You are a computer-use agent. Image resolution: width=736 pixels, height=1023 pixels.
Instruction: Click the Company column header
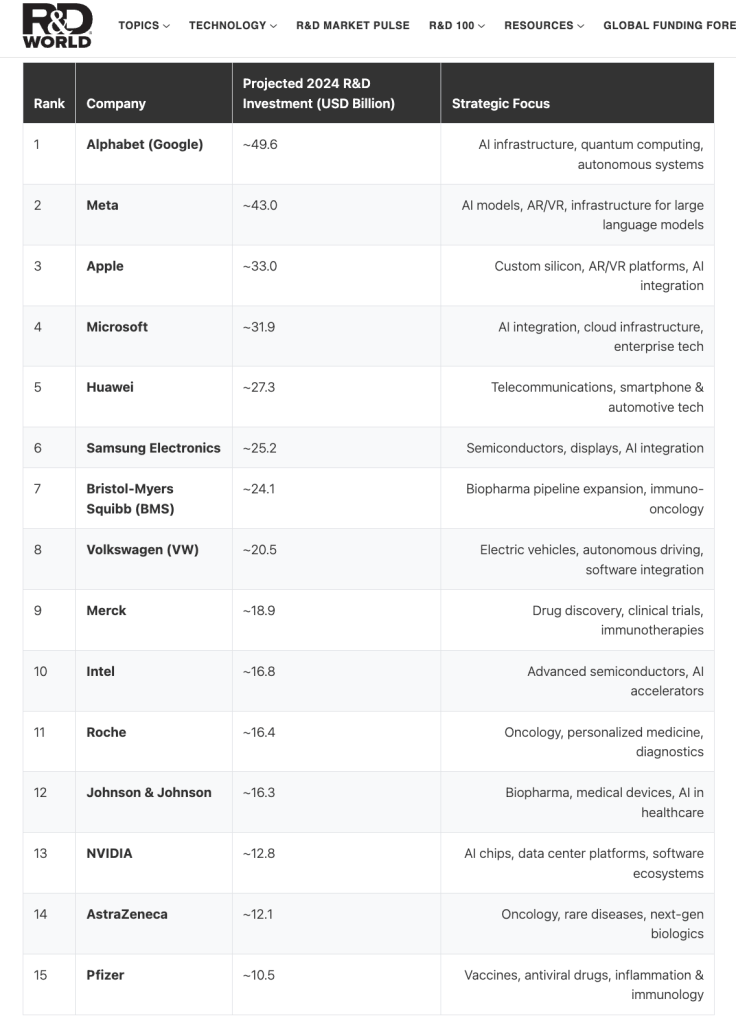[116, 103]
